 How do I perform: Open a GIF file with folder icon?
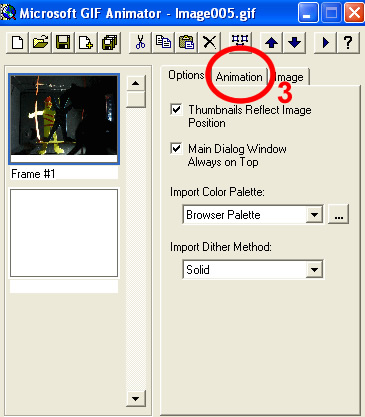tap(40, 43)
